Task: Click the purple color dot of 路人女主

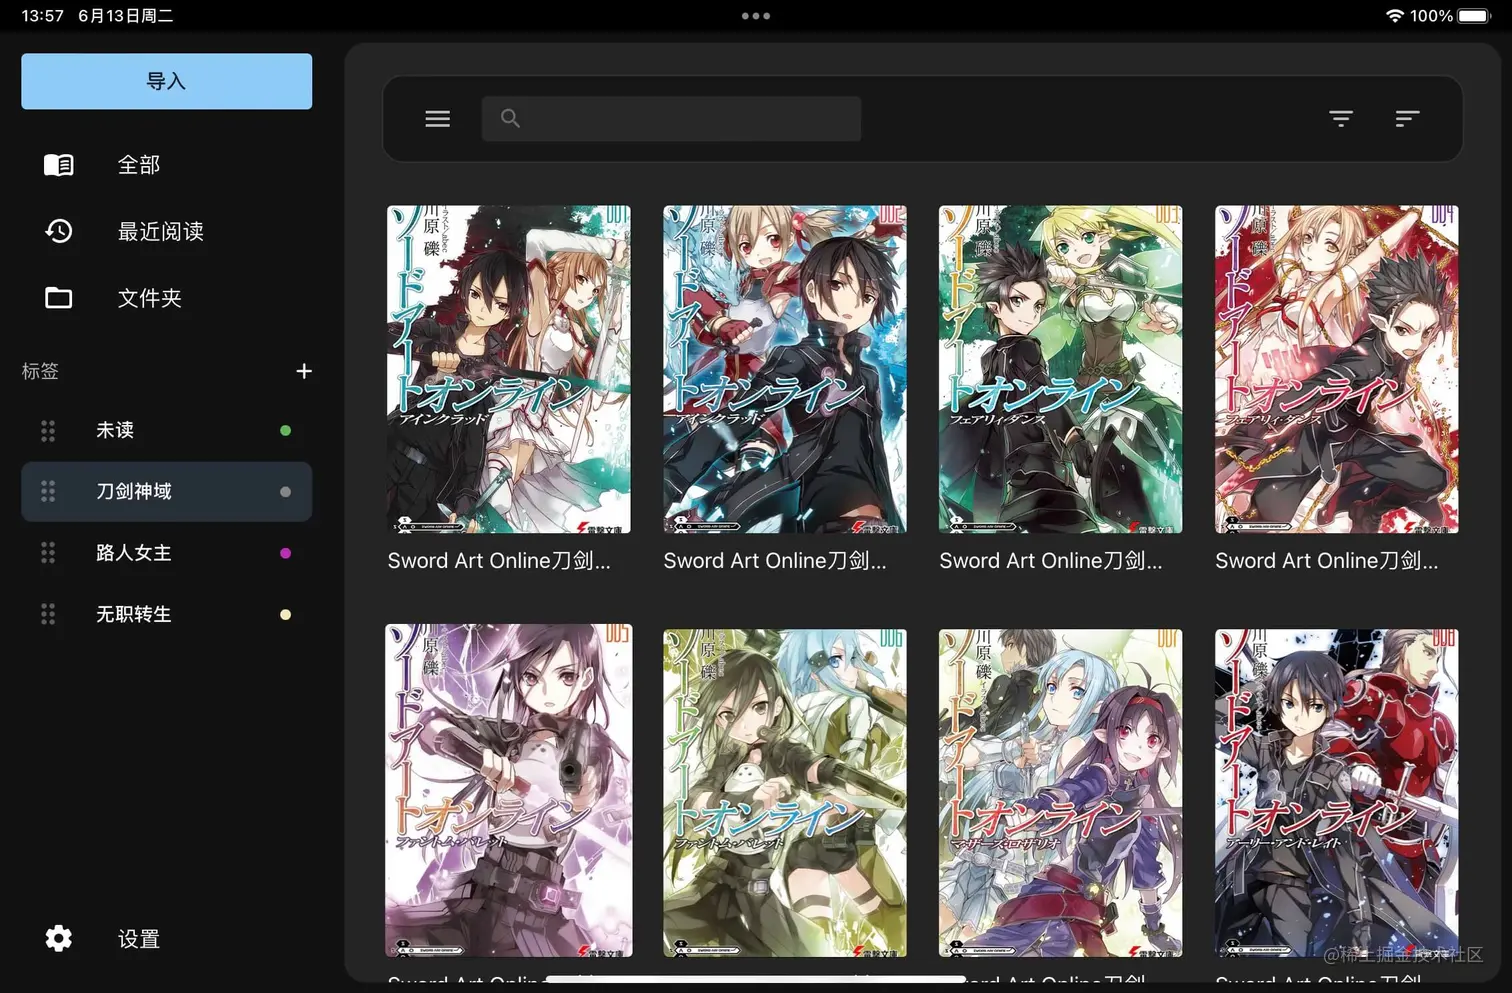Action: click(x=285, y=553)
